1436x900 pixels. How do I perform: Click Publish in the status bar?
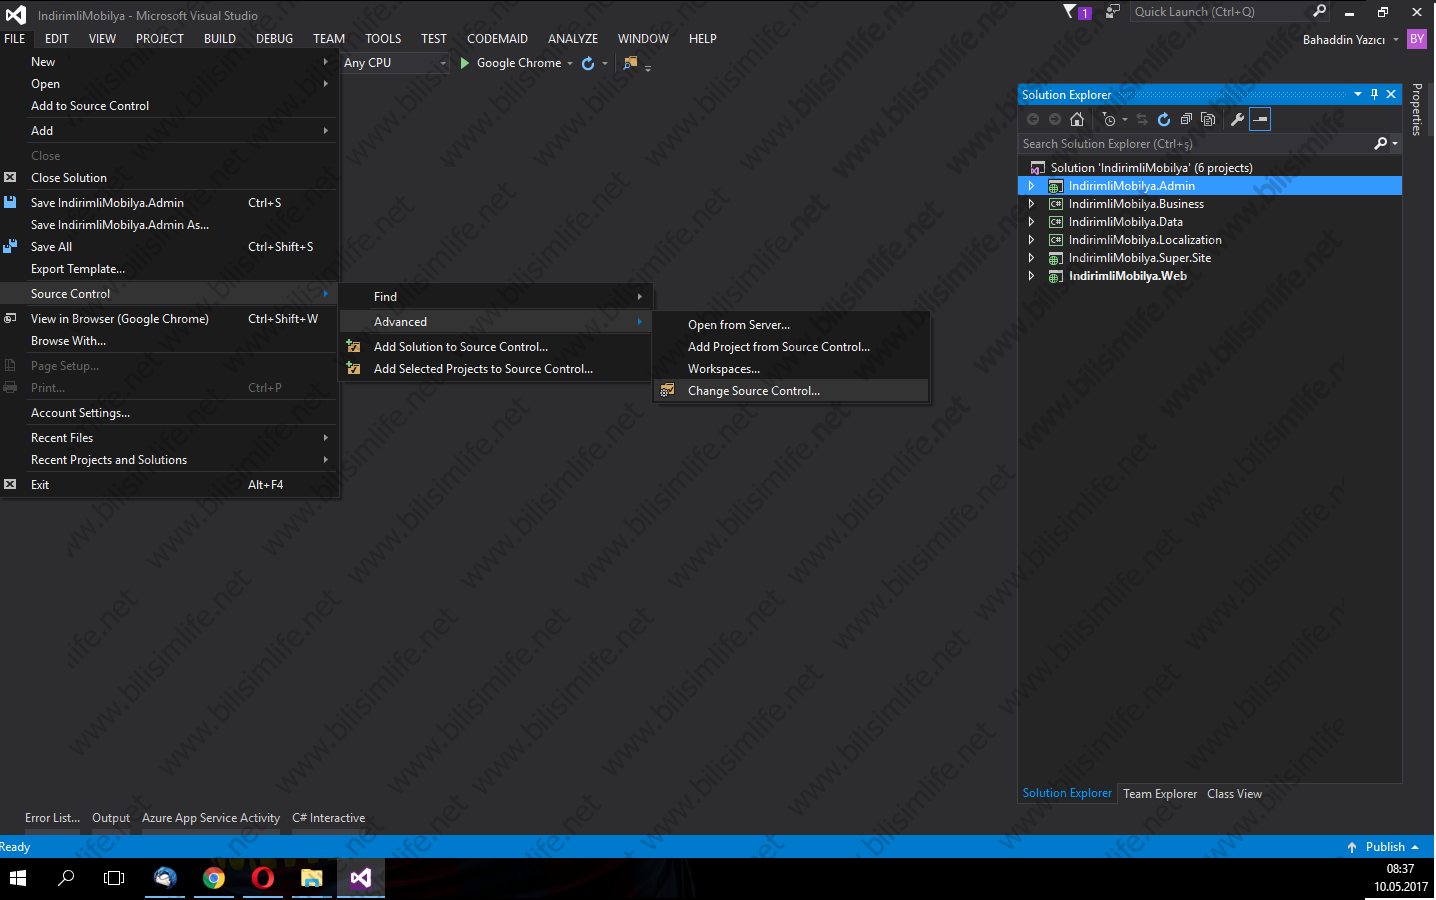[x=1382, y=847]
